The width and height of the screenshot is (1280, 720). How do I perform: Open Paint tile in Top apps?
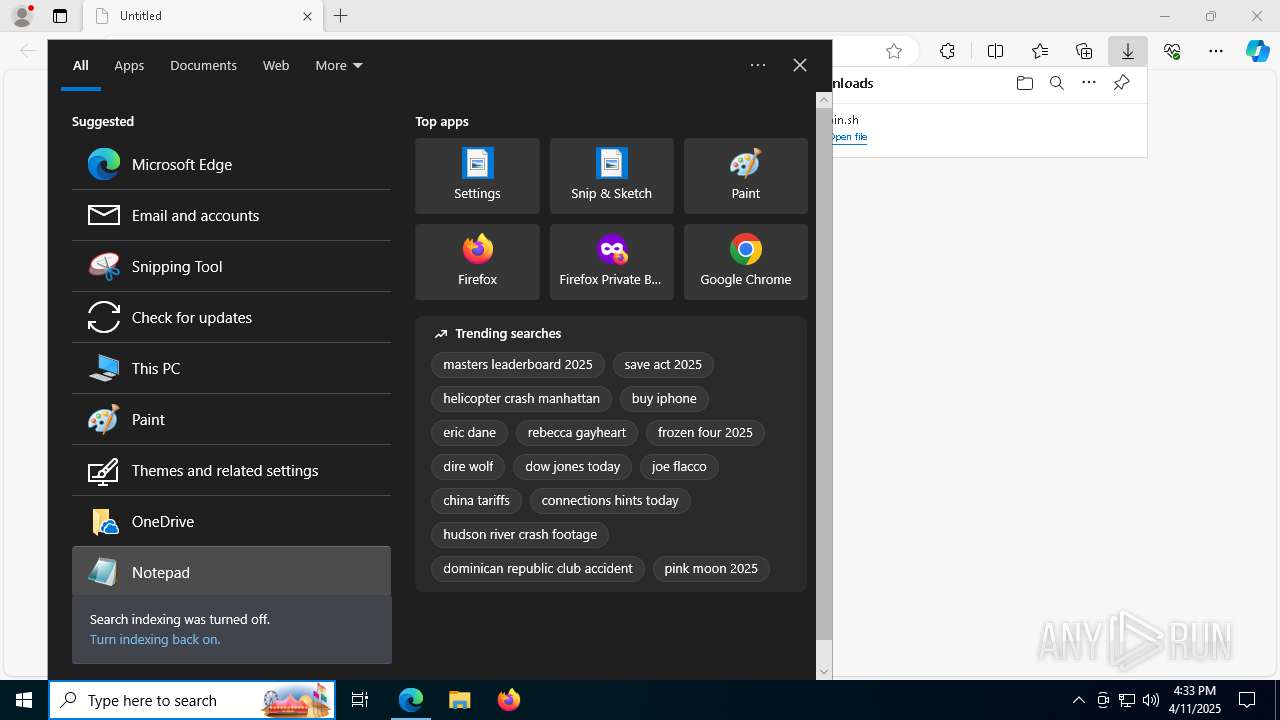[x=745, y=176]
